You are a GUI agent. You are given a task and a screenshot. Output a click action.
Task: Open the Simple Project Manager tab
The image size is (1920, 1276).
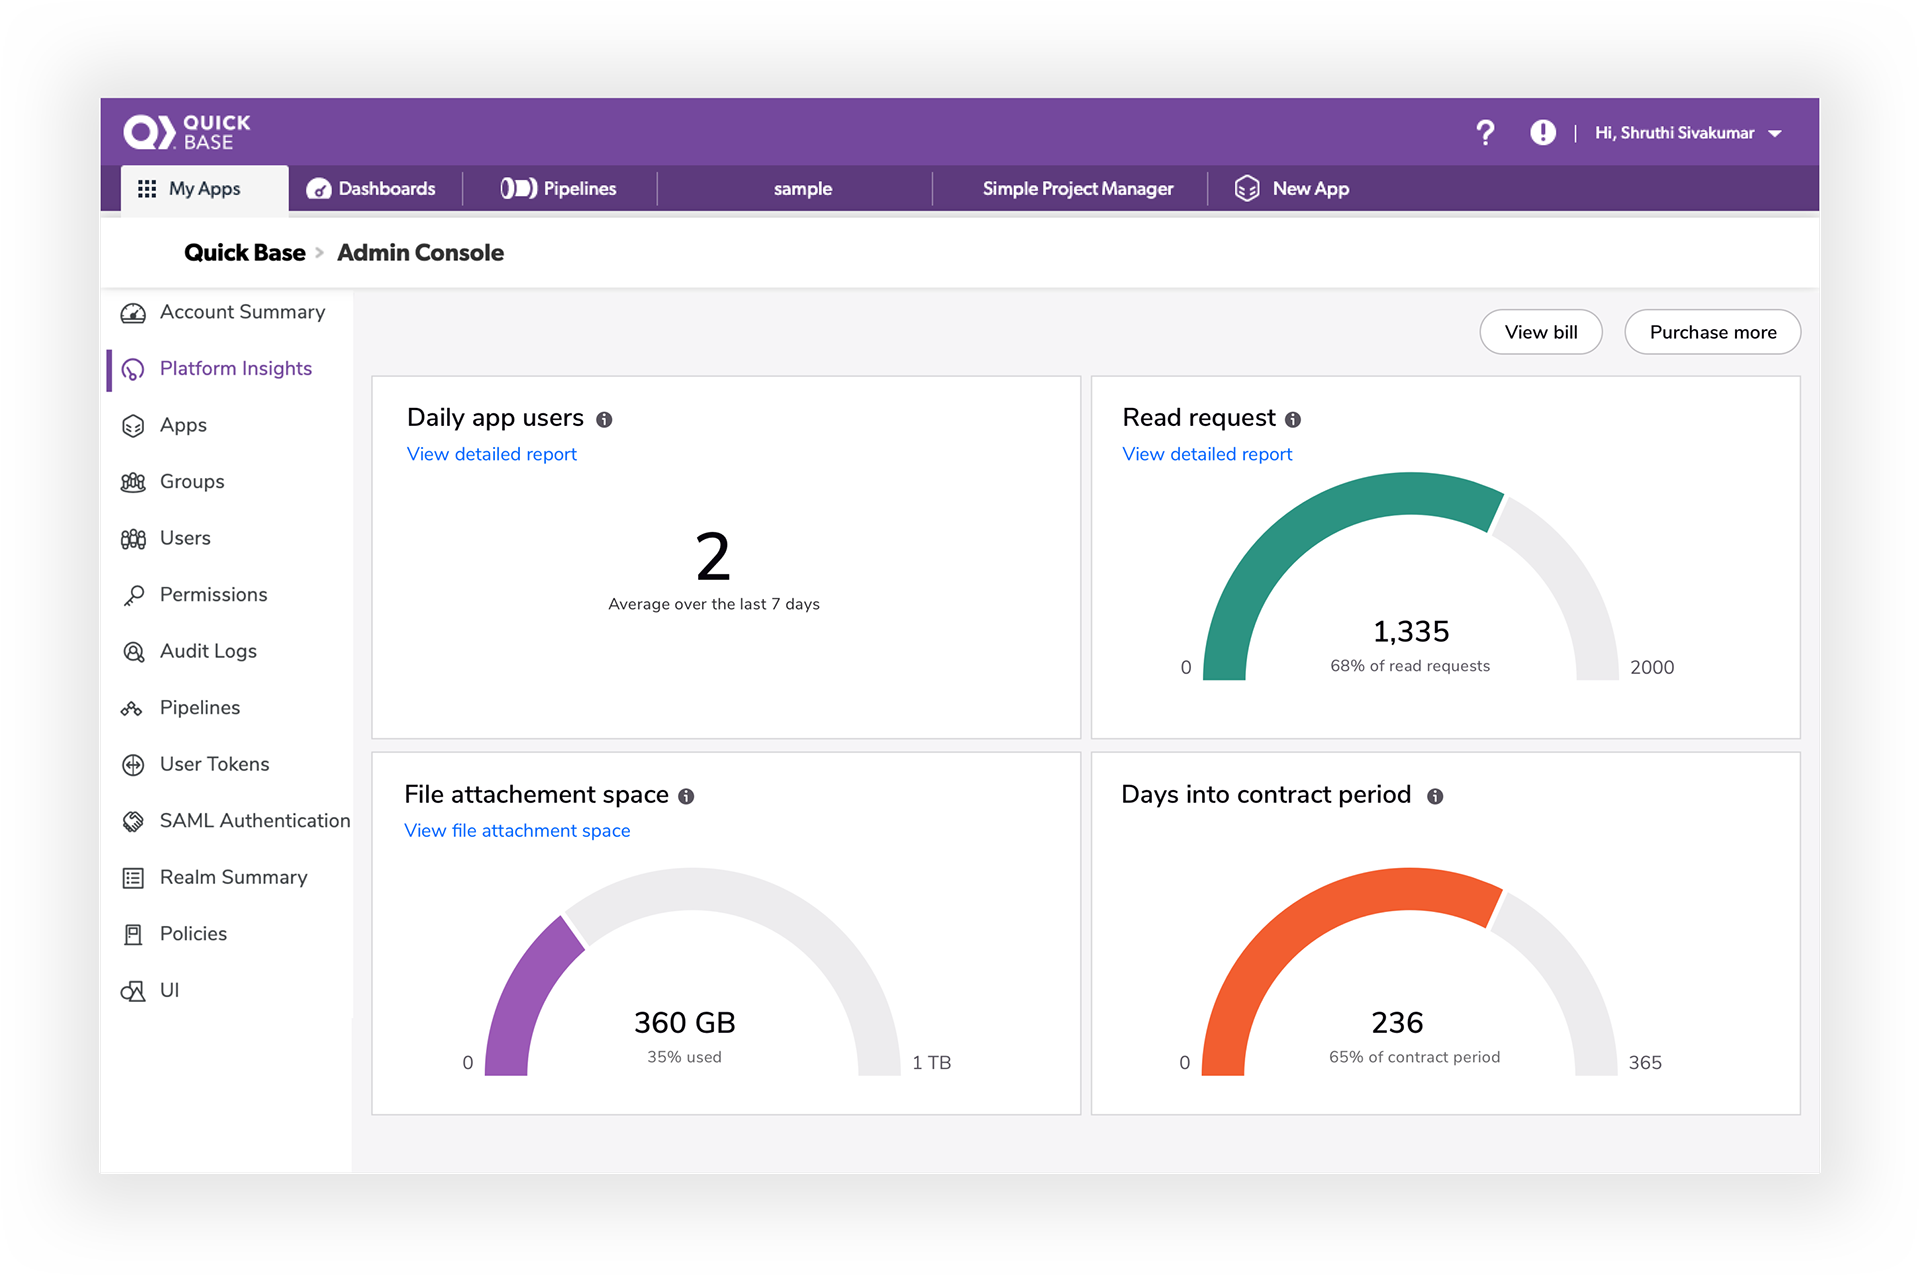(x=1078, y=189)
